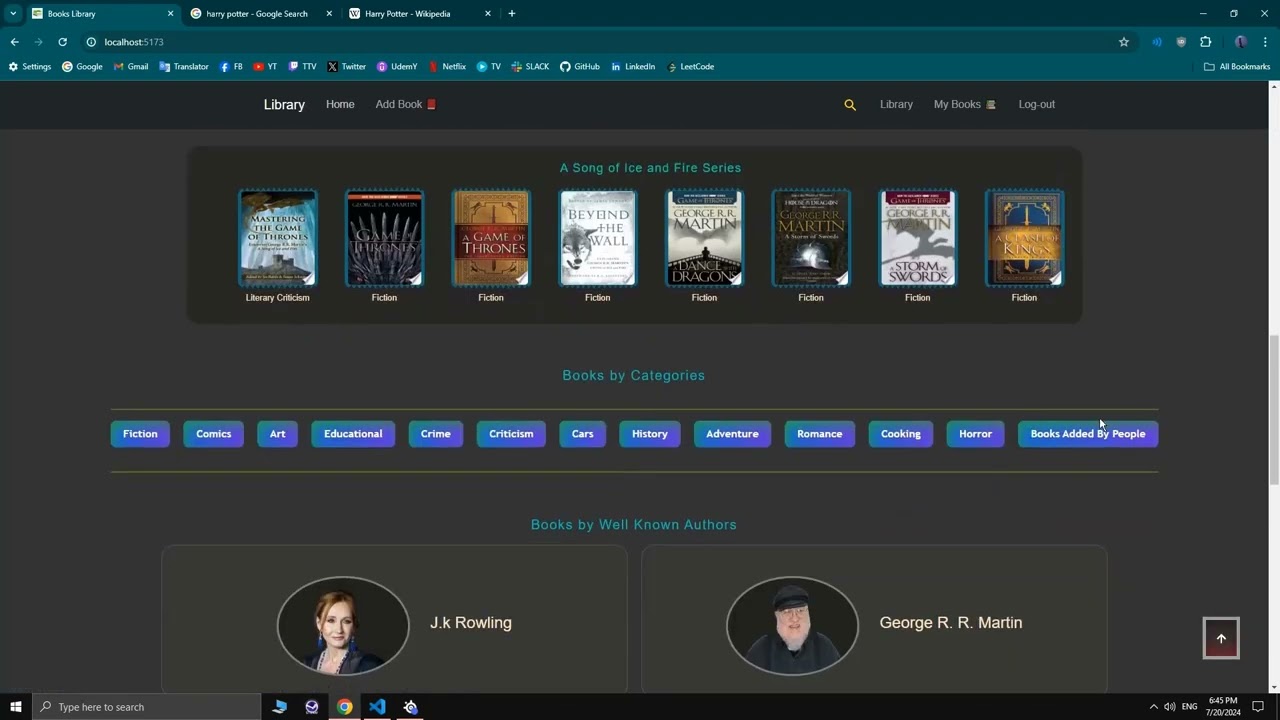Open the GitHub bookmark
This screenshot has width=1280, height=720.
[580, 67]
